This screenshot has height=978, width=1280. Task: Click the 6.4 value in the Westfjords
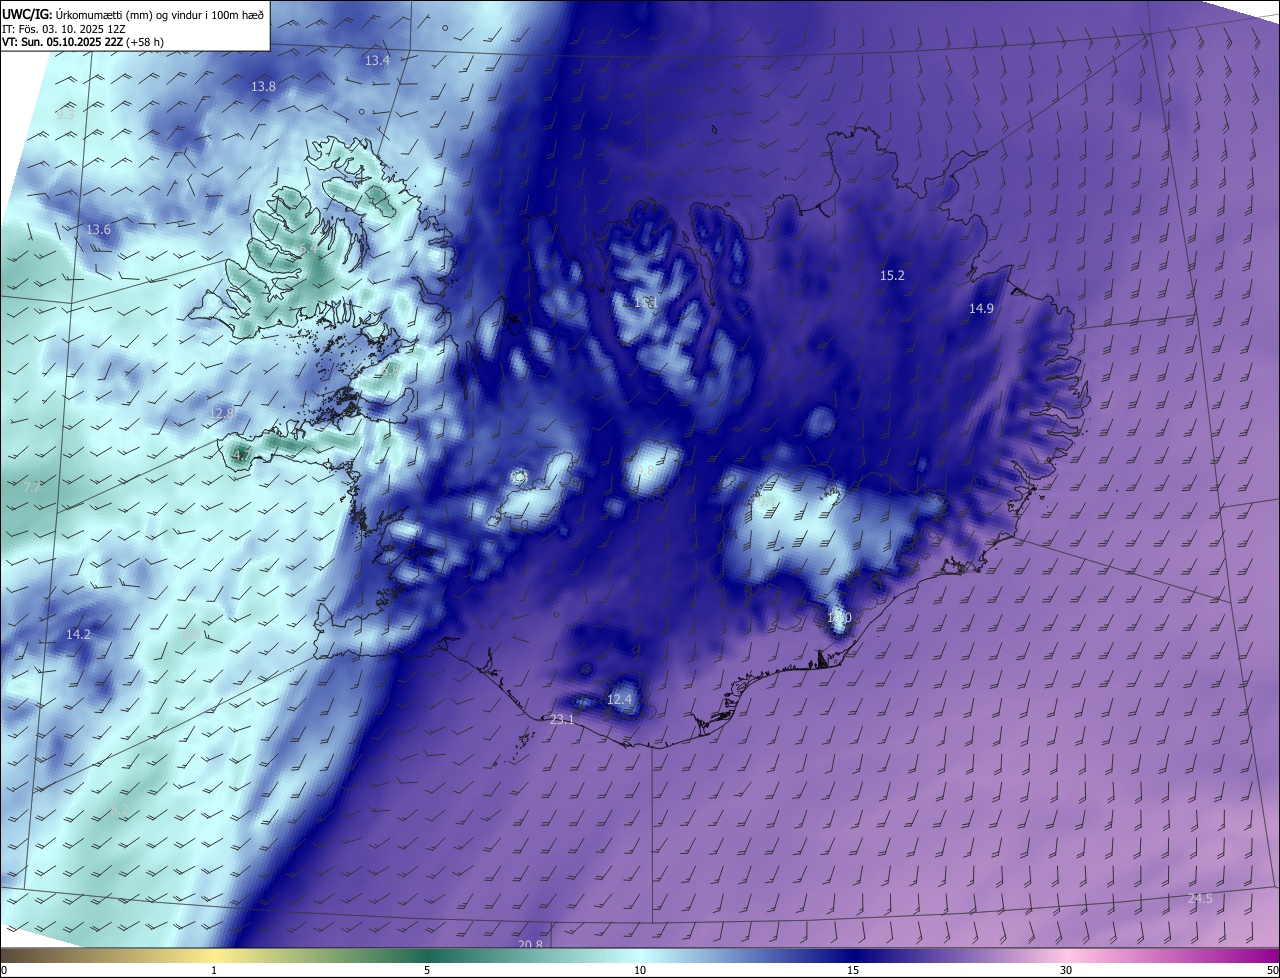(x=308, y=249)
